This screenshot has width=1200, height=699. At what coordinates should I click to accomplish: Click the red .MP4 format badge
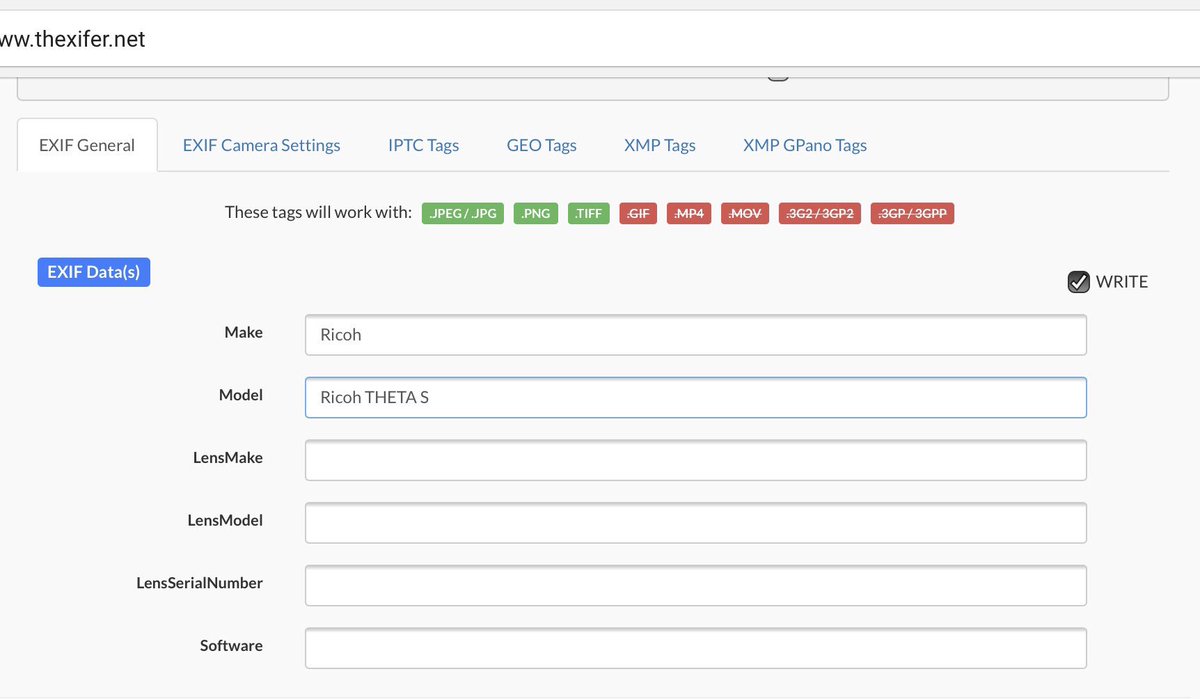[689, 213]
